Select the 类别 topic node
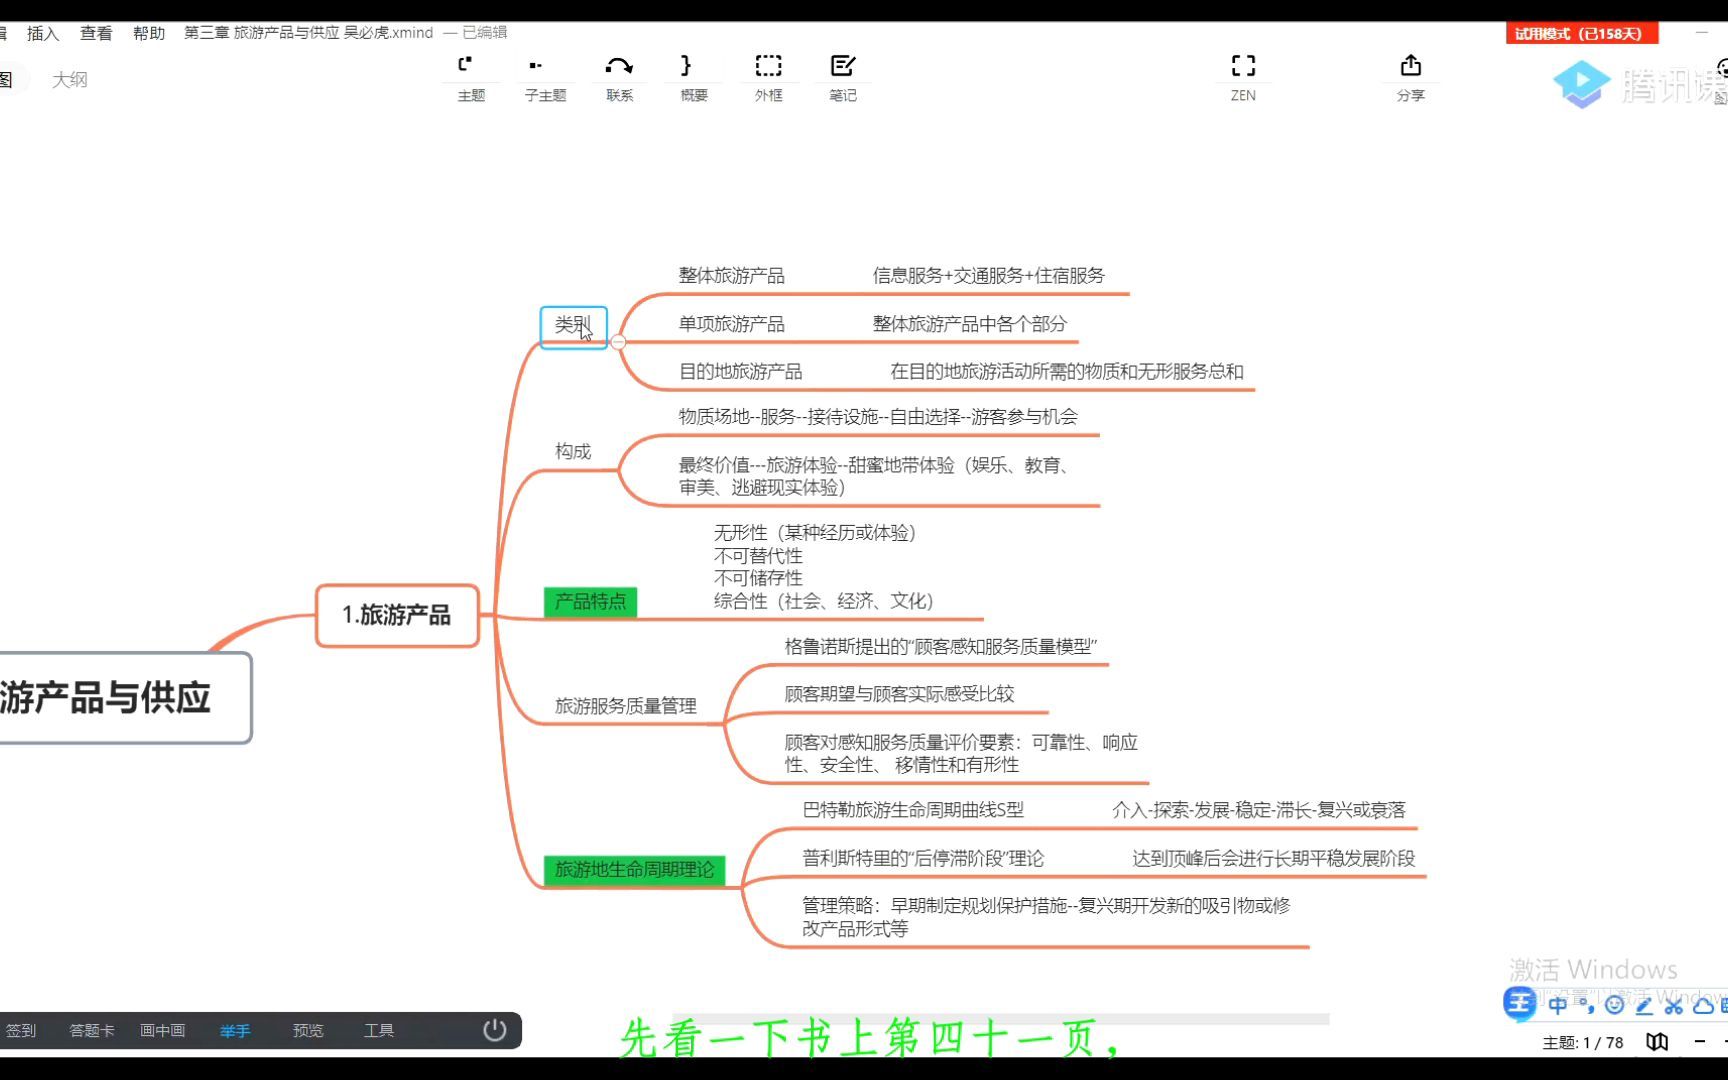This screenshot has width=1728, height=1080. (x=573, y=327)
